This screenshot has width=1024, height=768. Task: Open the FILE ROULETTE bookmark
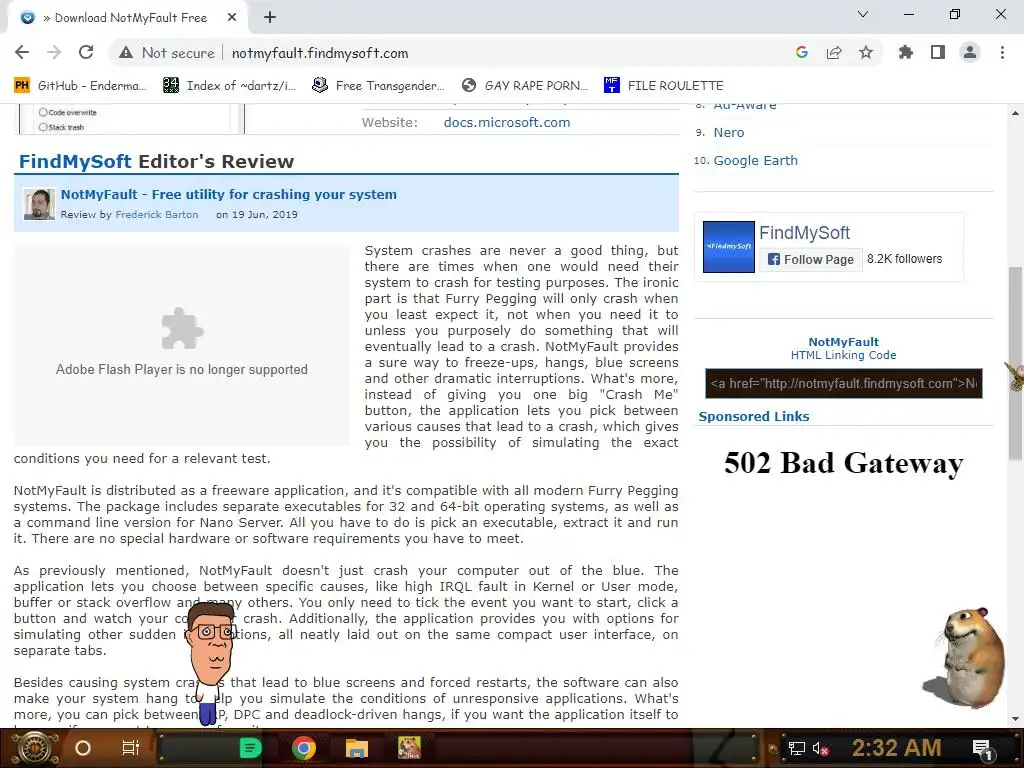click(664, 86)
